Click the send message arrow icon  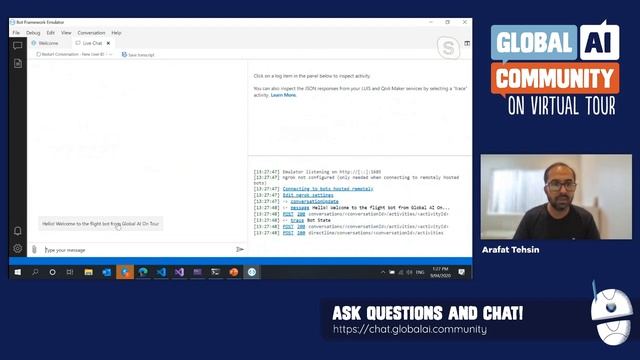tap(240, 249)
